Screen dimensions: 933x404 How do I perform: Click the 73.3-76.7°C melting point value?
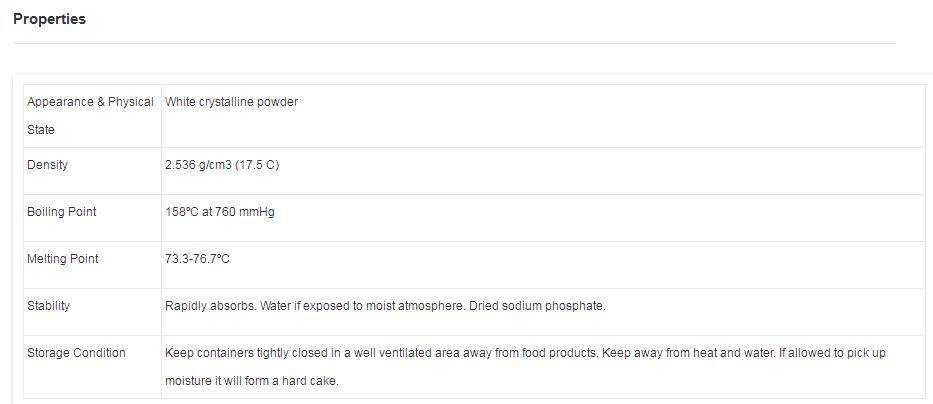click(197, 259)
